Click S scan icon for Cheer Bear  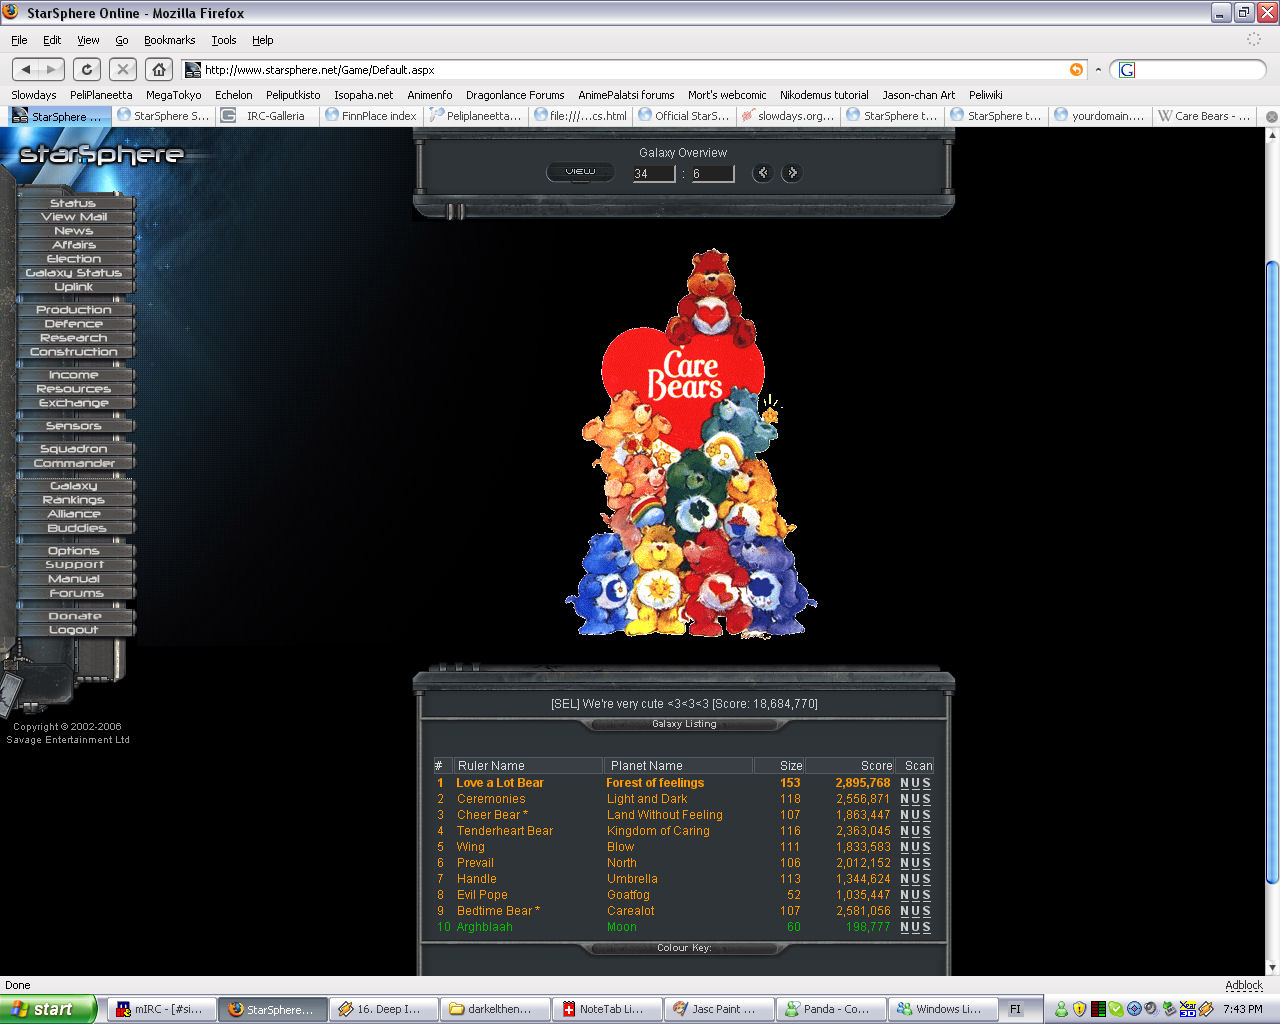pos(926,815)
